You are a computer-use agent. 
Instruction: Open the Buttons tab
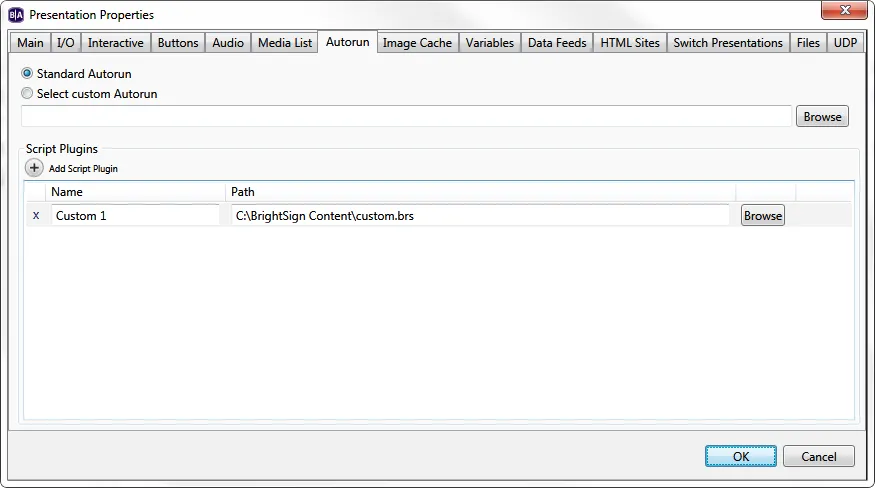click(x=178, y=43)
